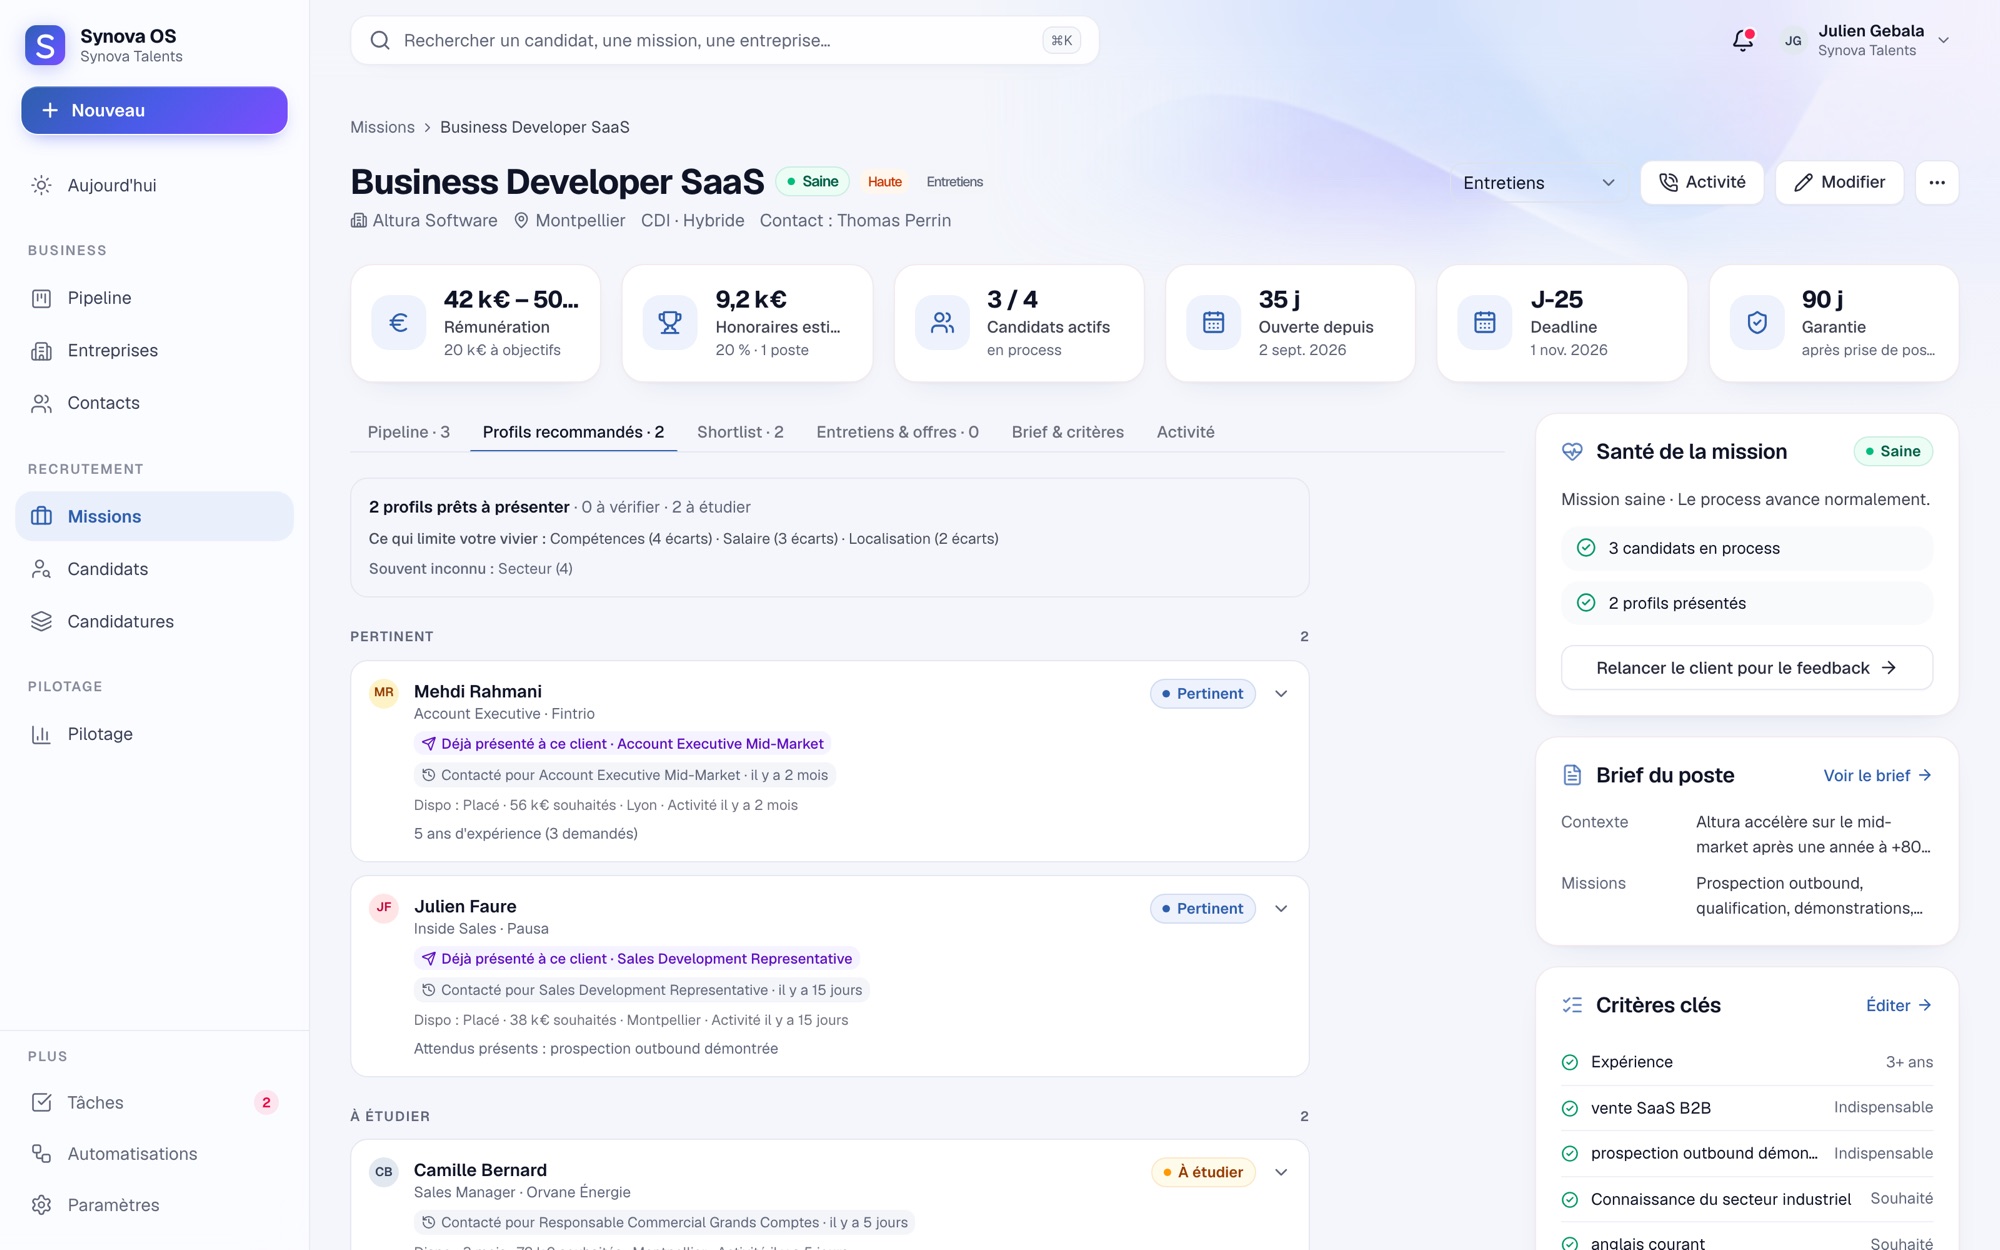This screenshot has width=2000, height=1250.
Task: Open the Synova OS logo icon
Action: (45, 45)
